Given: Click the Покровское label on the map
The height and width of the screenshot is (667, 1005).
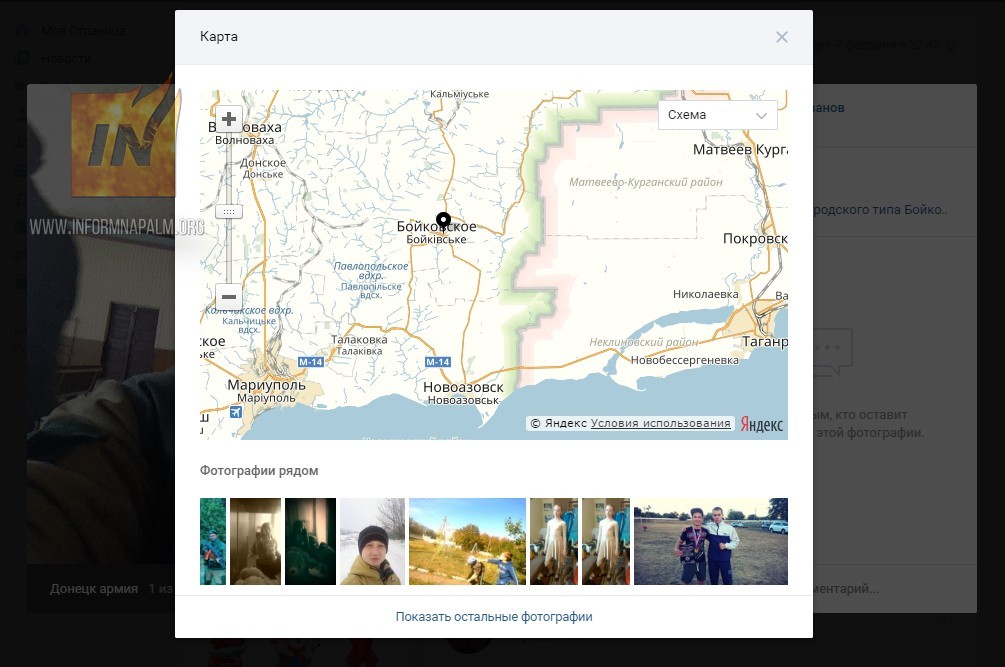Looking at the screenshot, I should click(x=755, y=238).
